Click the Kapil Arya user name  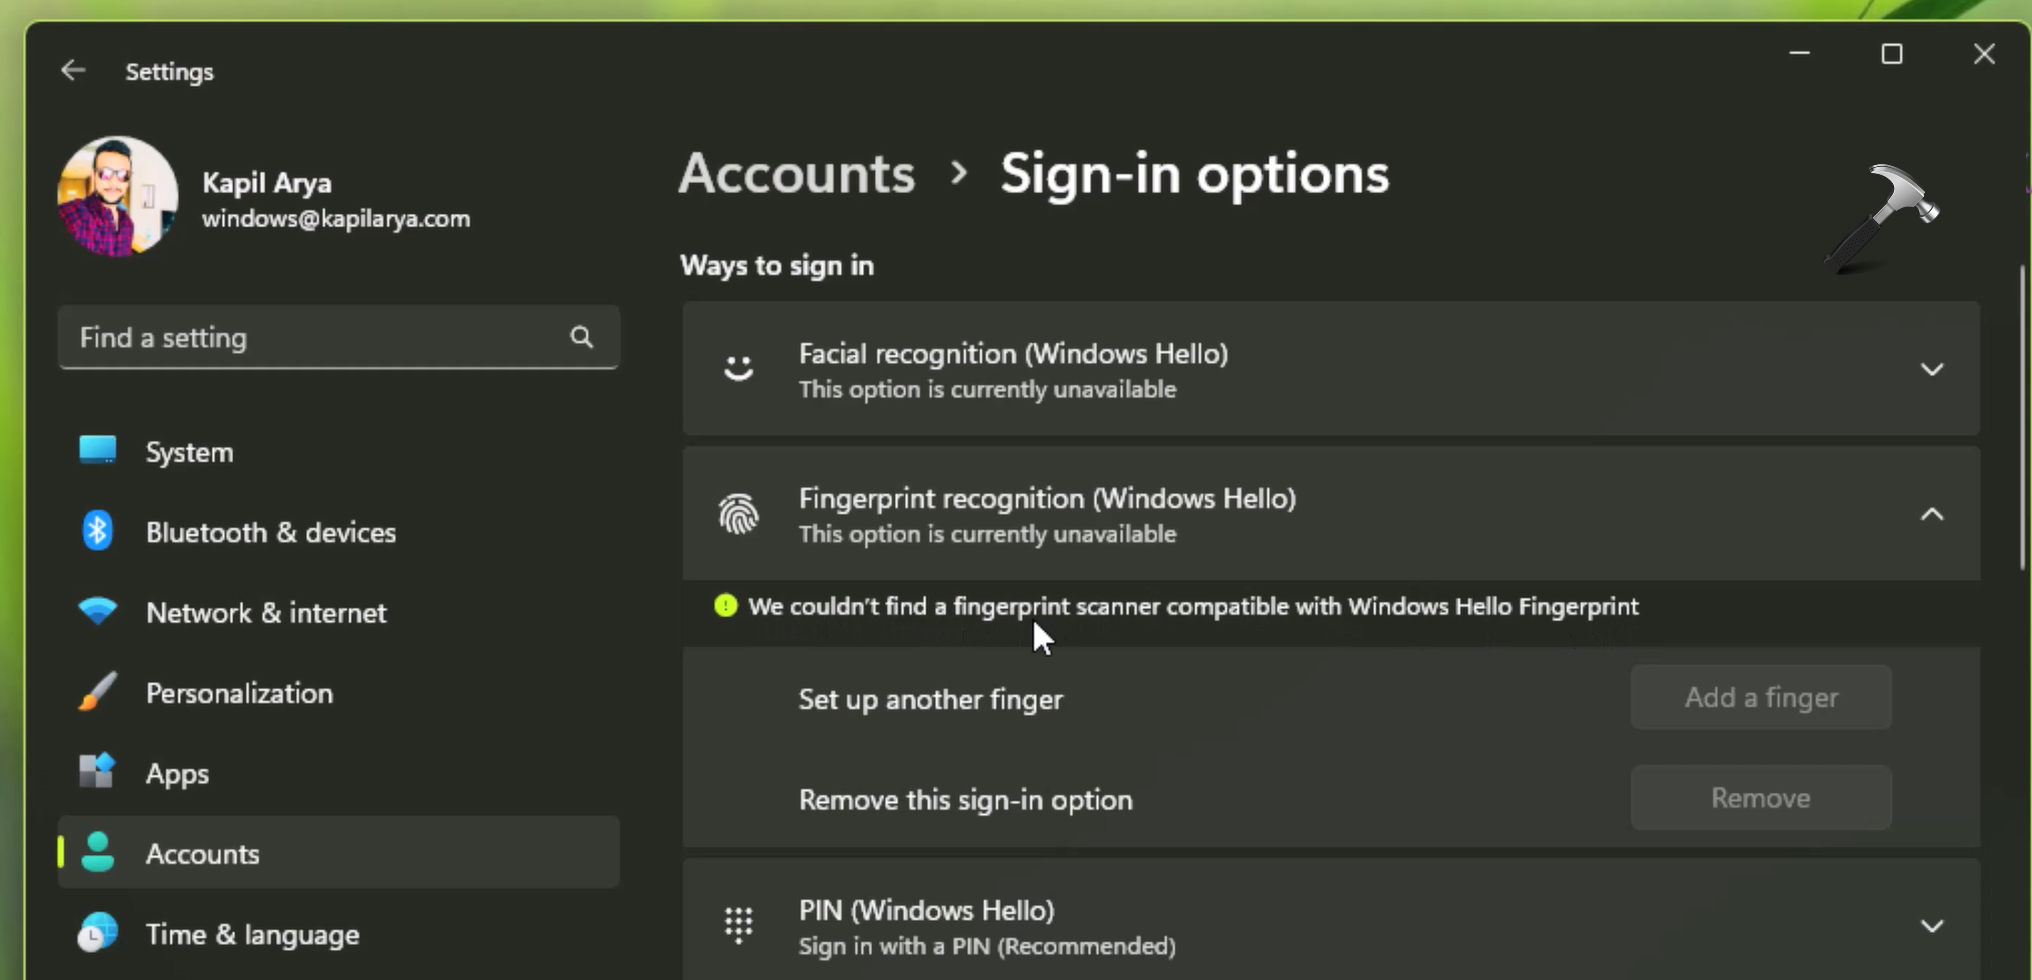pos(267,183)
